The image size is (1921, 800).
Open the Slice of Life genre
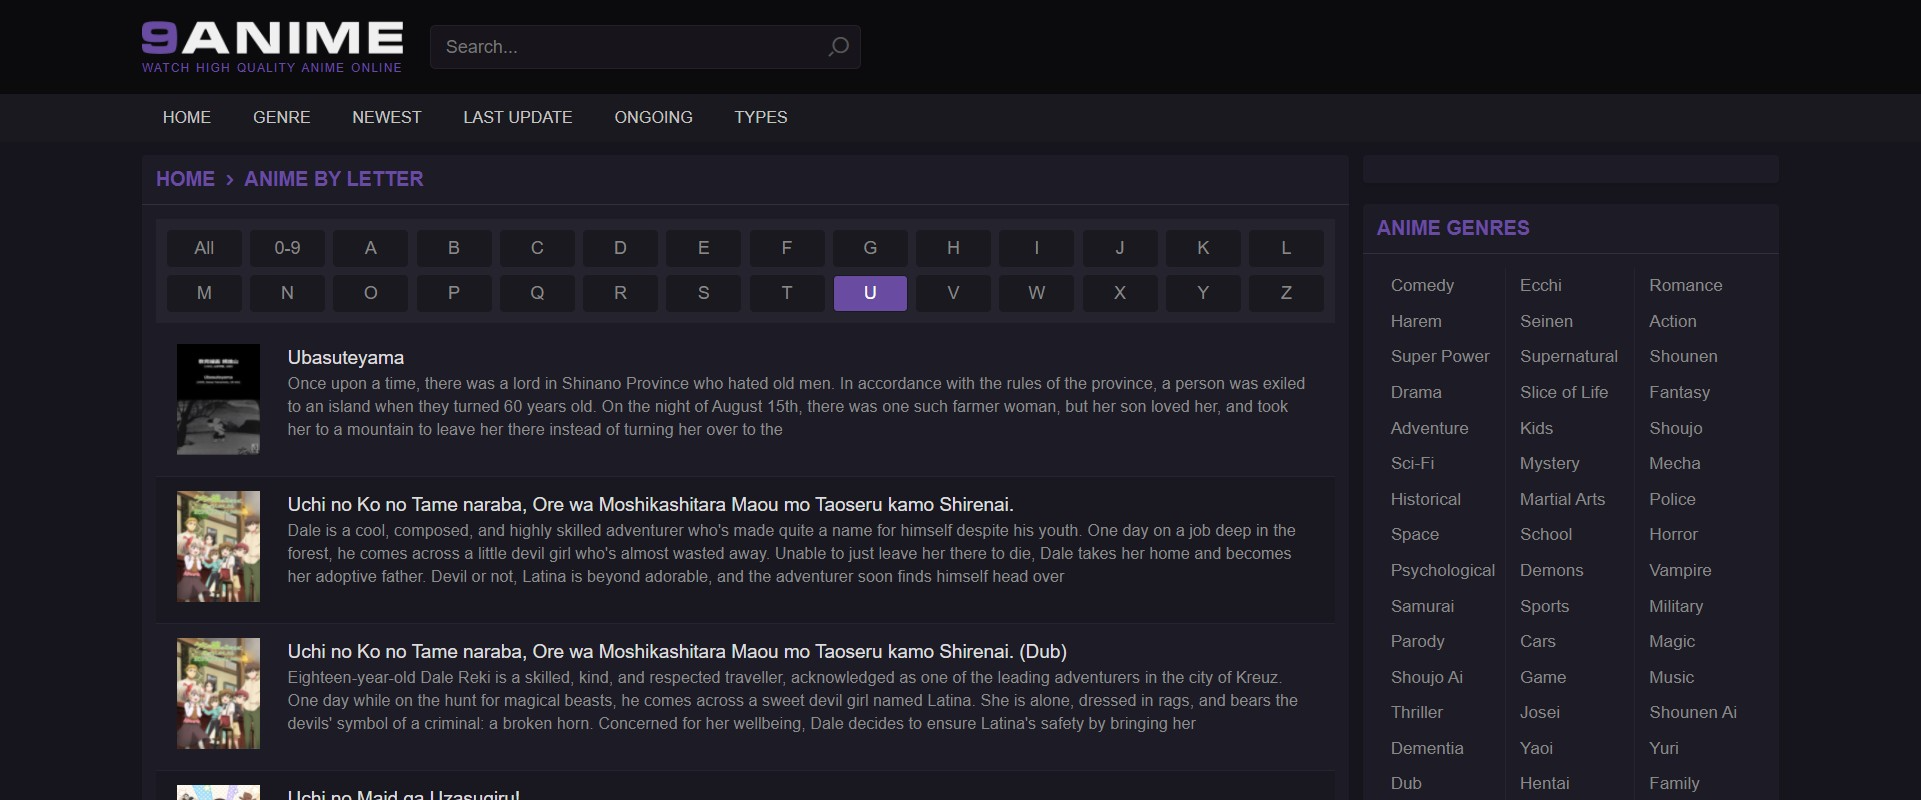pos(1564,392)
